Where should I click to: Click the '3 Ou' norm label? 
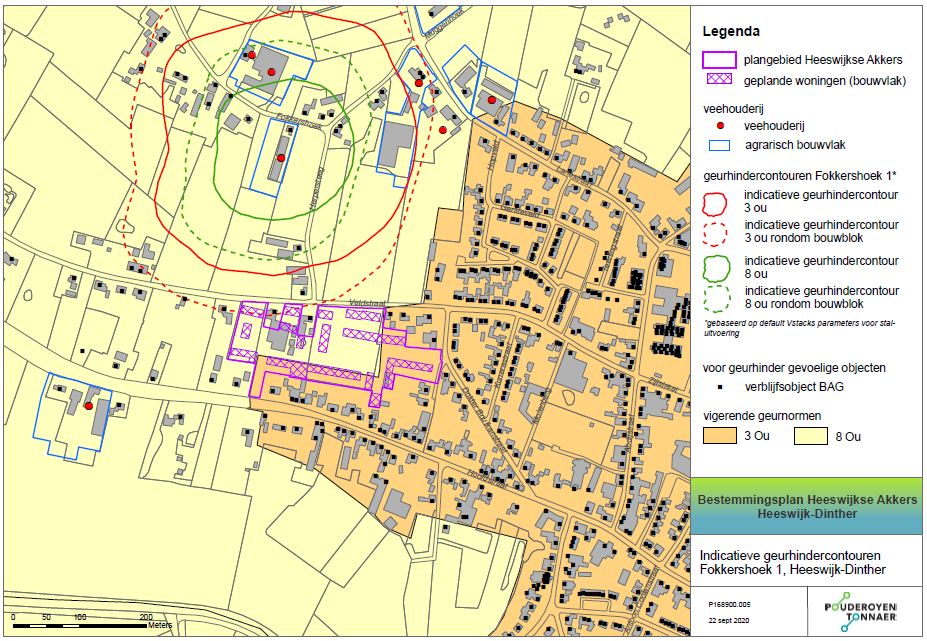757,436
